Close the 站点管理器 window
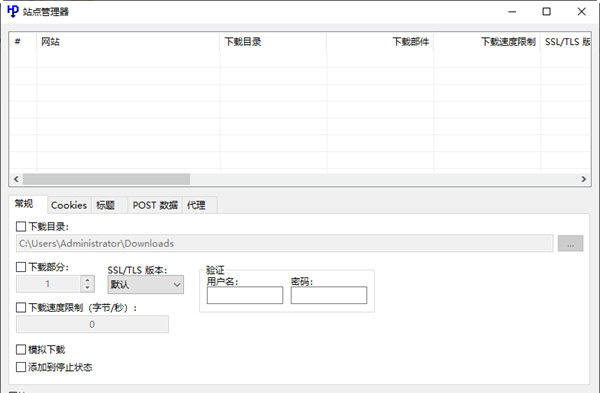The height and width of the screenshot is (393, 600). (x=582, y=12)
